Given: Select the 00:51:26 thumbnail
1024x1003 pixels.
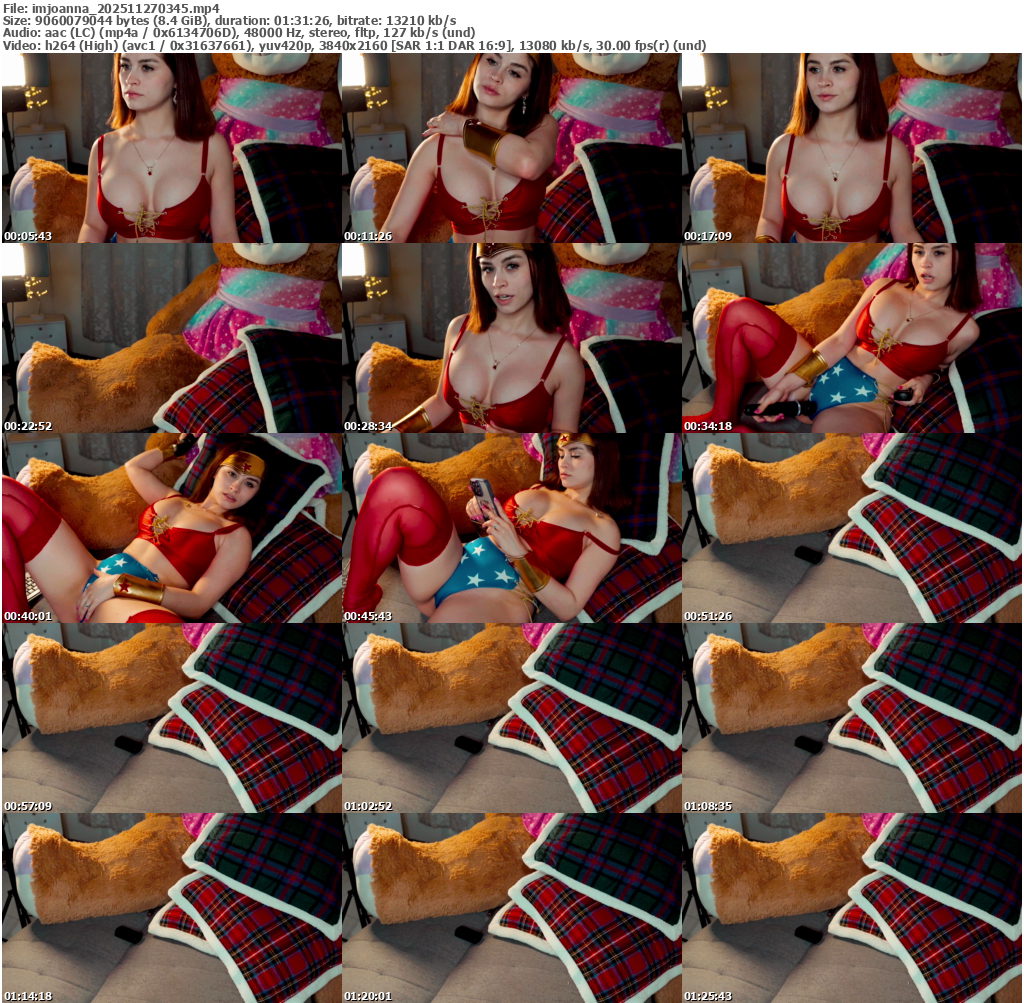Looking at the screenshot, I should [852, 528].
